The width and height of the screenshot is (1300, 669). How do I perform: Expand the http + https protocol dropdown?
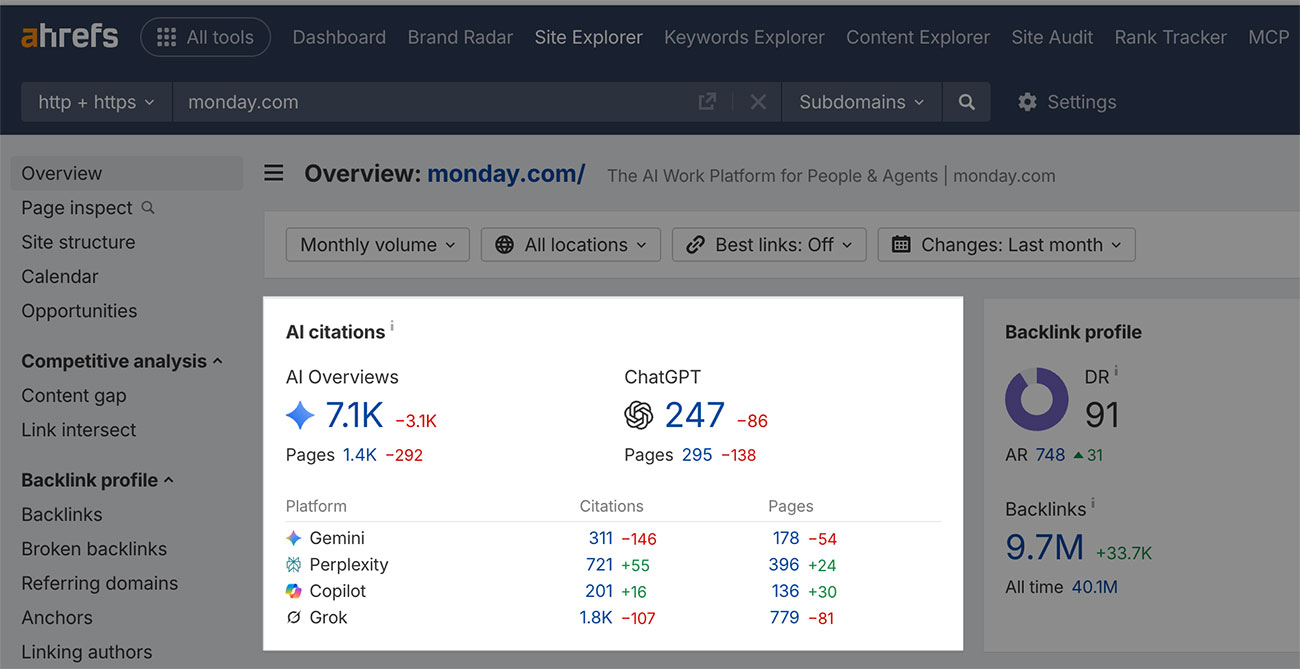point(97,102)
